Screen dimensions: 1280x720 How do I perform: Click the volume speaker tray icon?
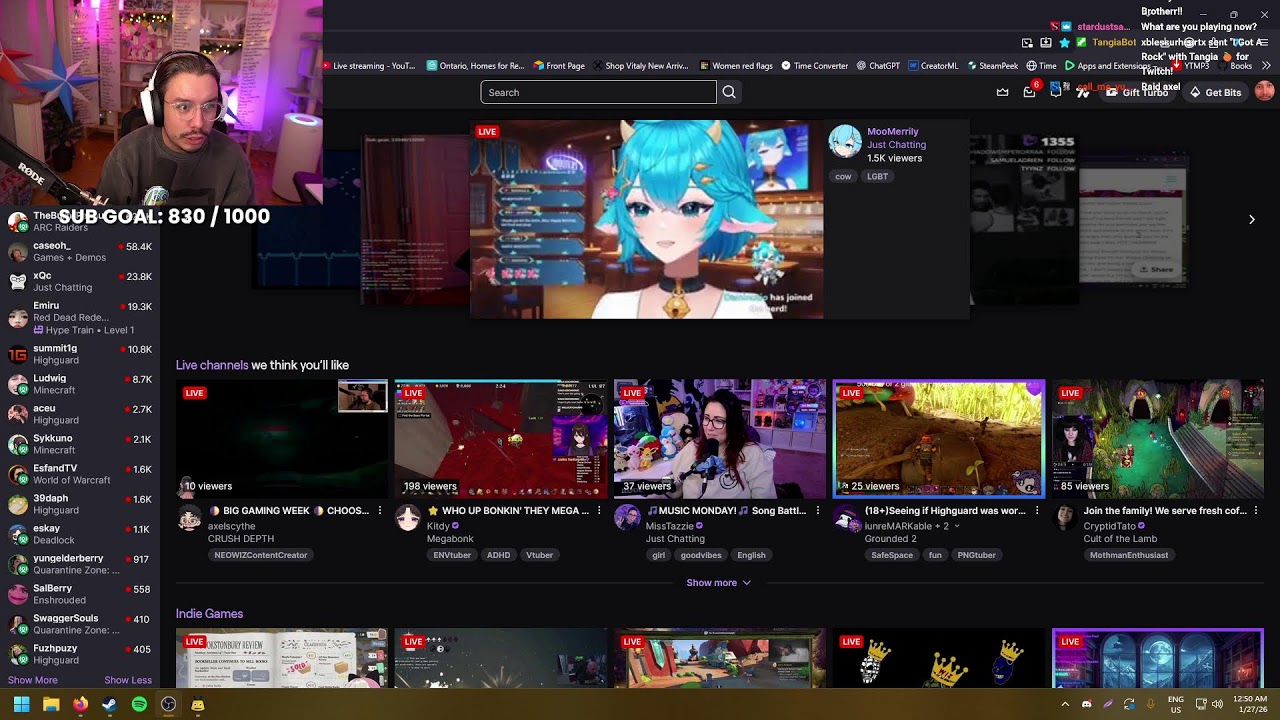[1217, 704]
